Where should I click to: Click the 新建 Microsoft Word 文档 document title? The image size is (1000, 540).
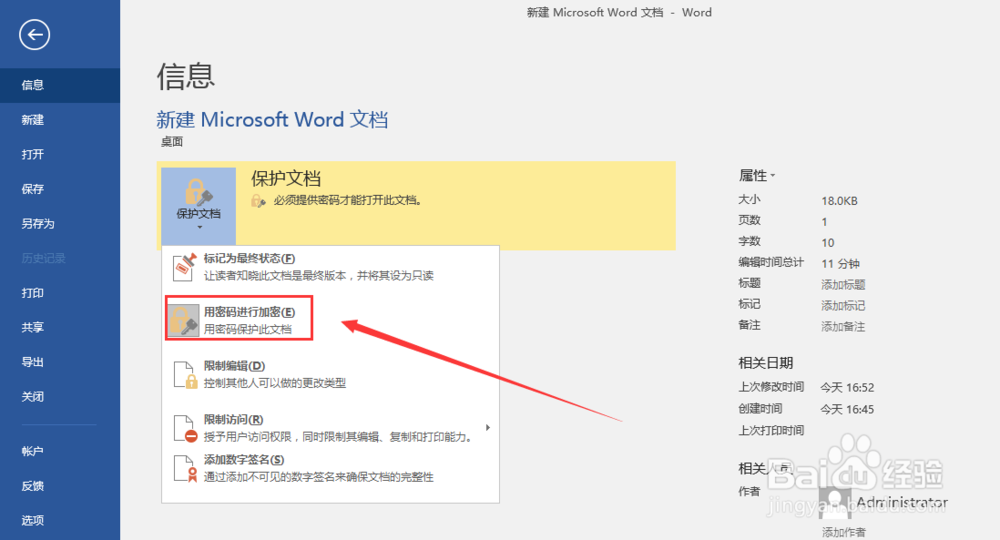tap(272, 119)
